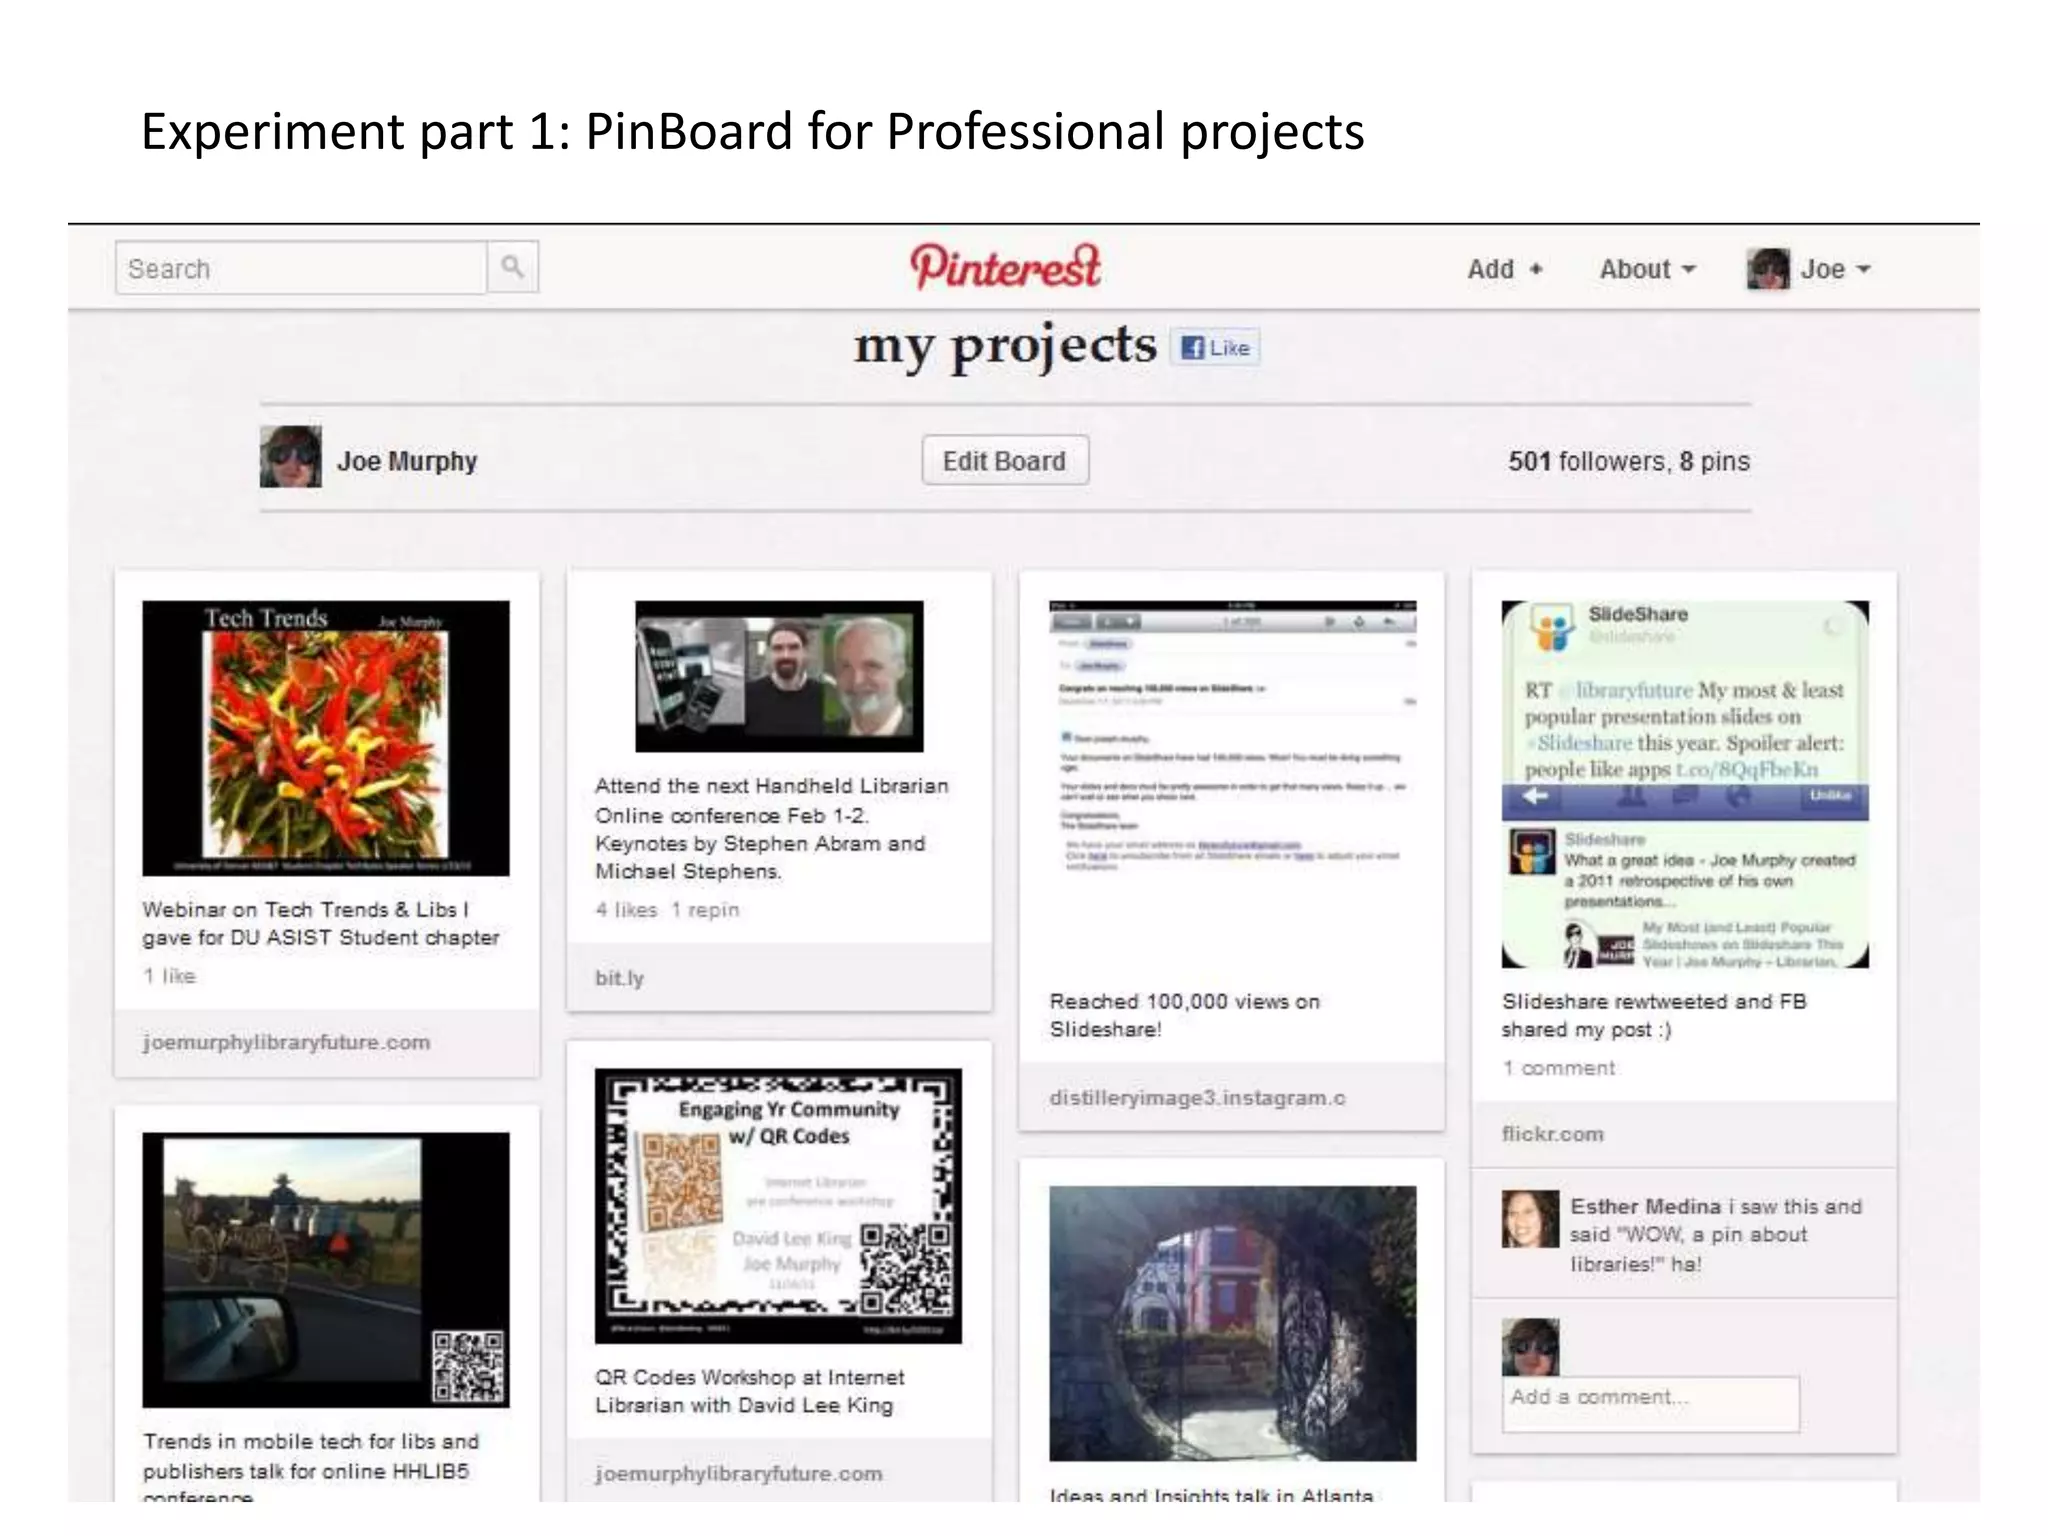This screenshot has width=2048, height=1536.
Task: Expand the About dropdown
Action: pyautogui.click(x=1647, y=269)
